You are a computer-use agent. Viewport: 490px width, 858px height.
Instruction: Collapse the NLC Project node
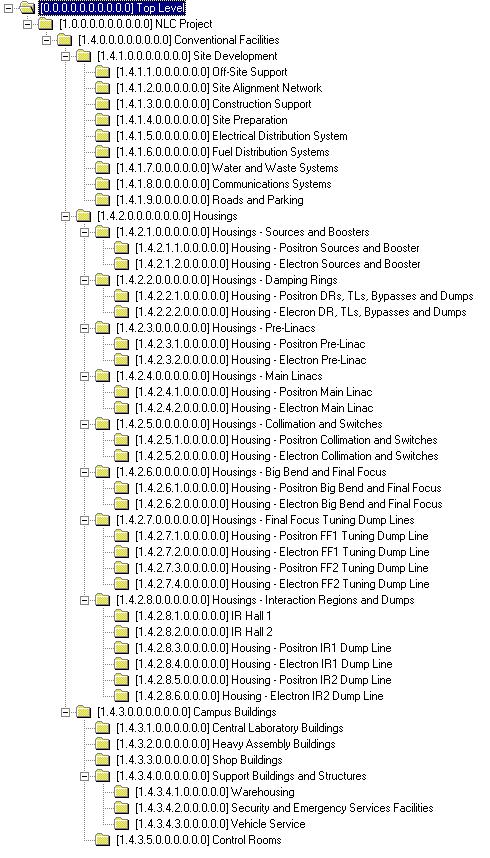(x=27, y=24)
